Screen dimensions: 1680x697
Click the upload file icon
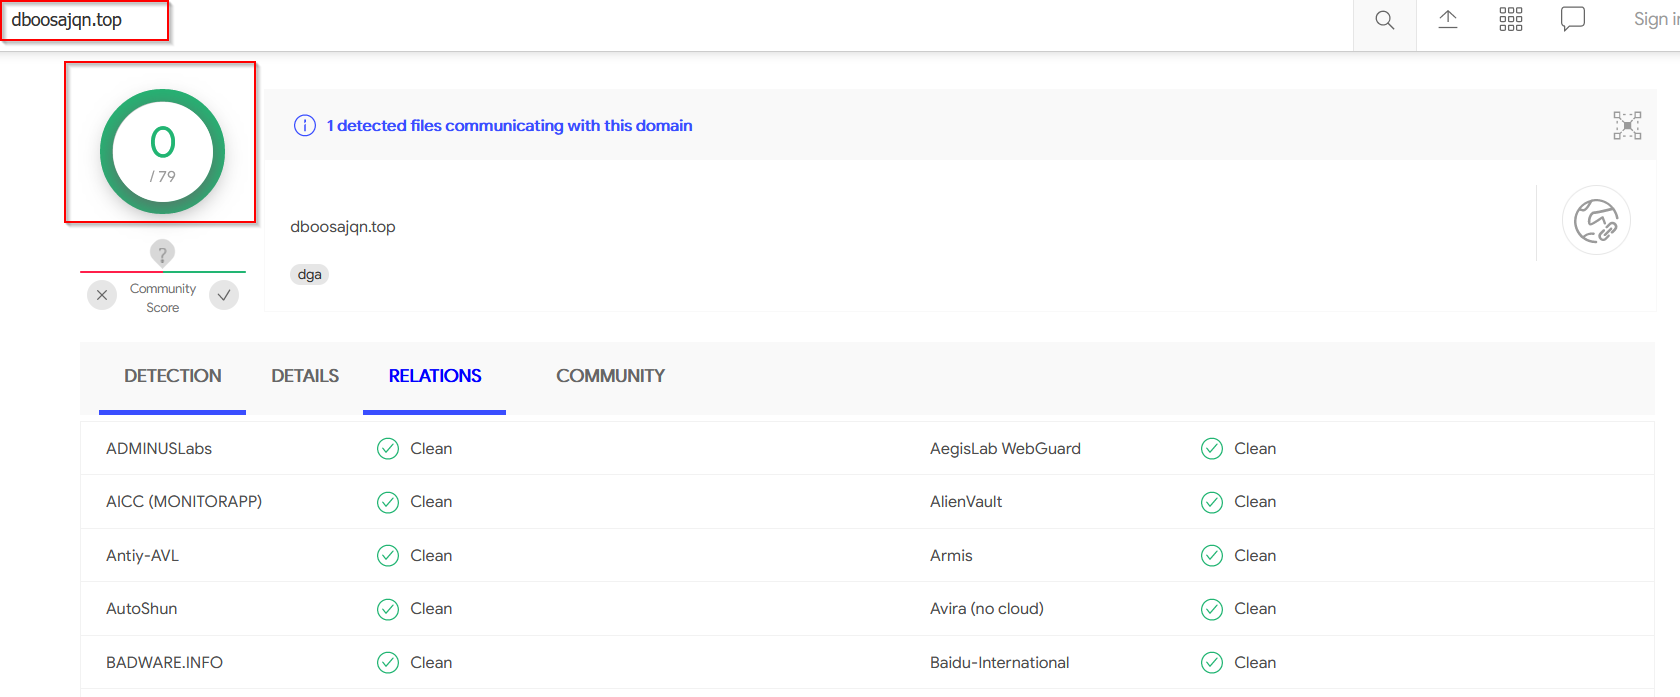[1447, 19]
